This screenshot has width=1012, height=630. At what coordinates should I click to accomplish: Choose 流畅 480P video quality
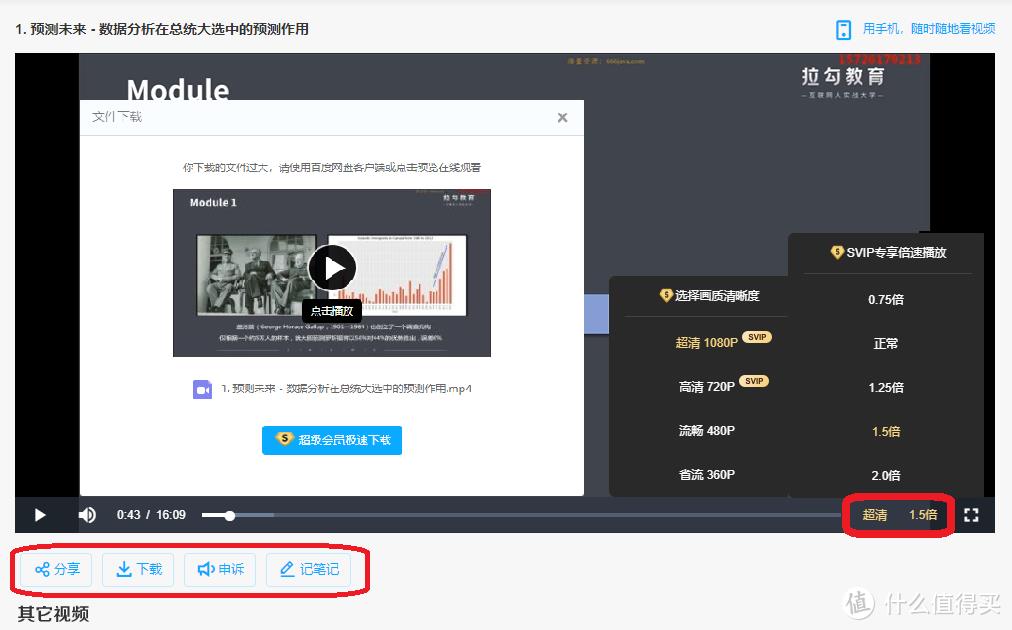(706, 430)
